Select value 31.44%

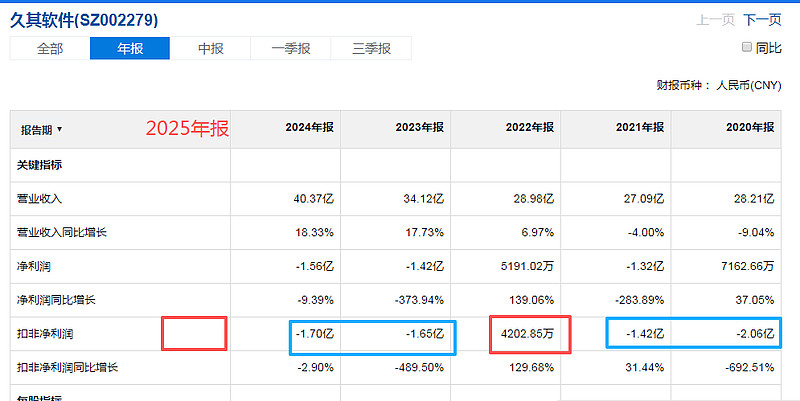(x=645, y=367)
